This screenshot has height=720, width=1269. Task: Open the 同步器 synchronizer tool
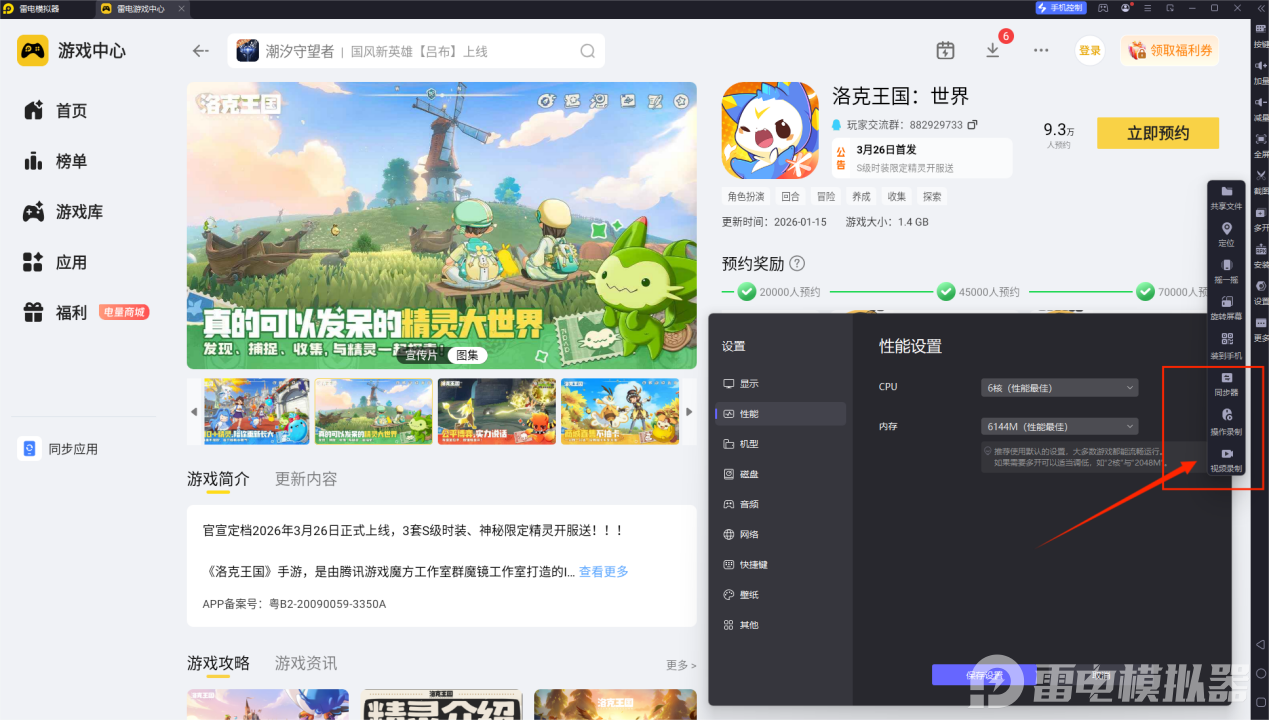(1226, 384)
